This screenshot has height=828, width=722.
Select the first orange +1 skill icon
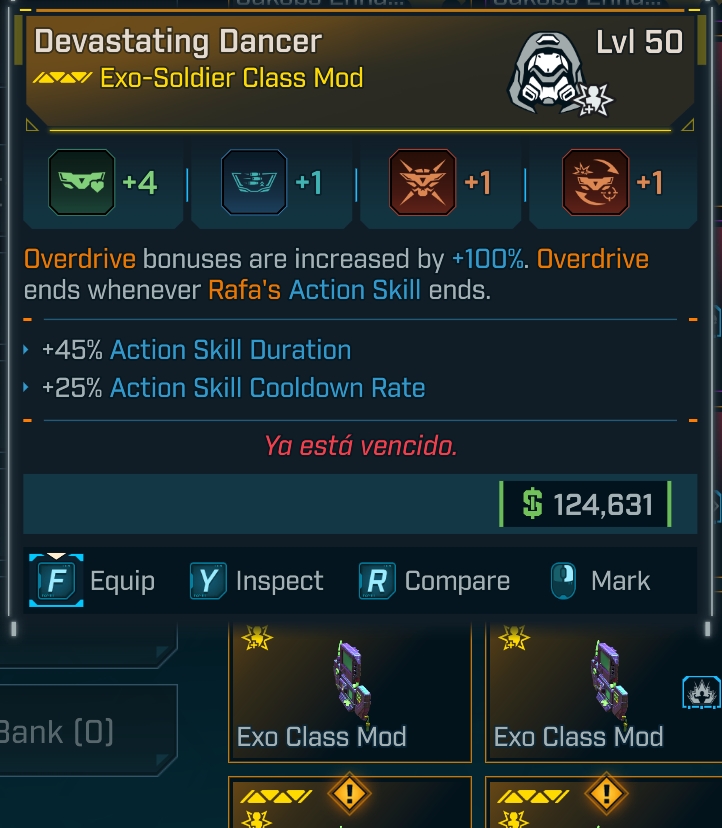(x=422, y=183)
